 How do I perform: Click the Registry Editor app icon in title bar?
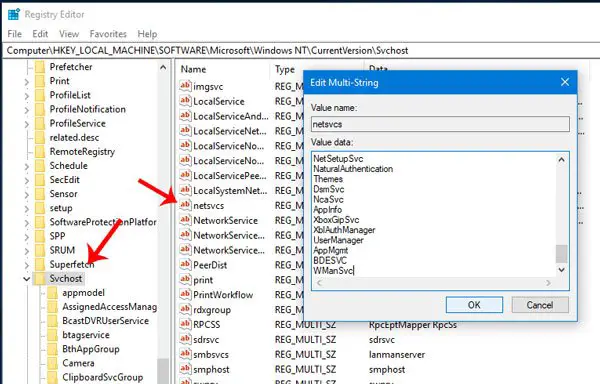click(x=14, y=15)
